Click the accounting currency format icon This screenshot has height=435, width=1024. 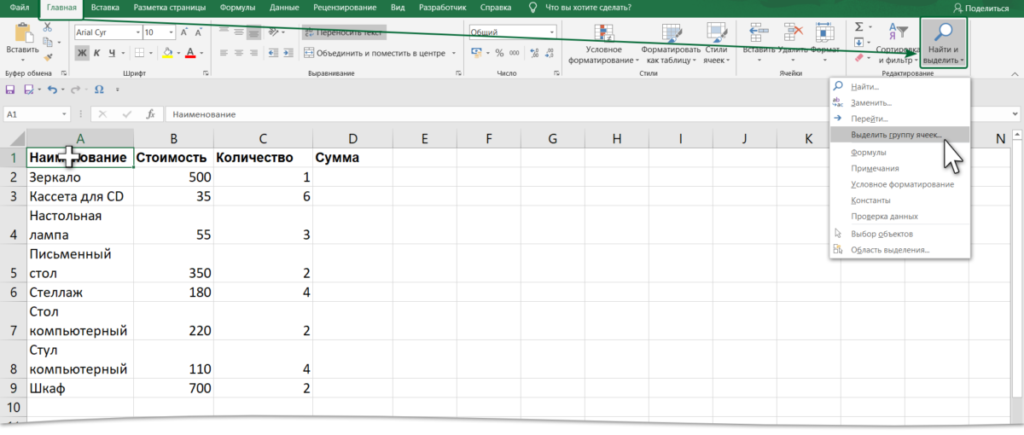[x=475, y=53]
